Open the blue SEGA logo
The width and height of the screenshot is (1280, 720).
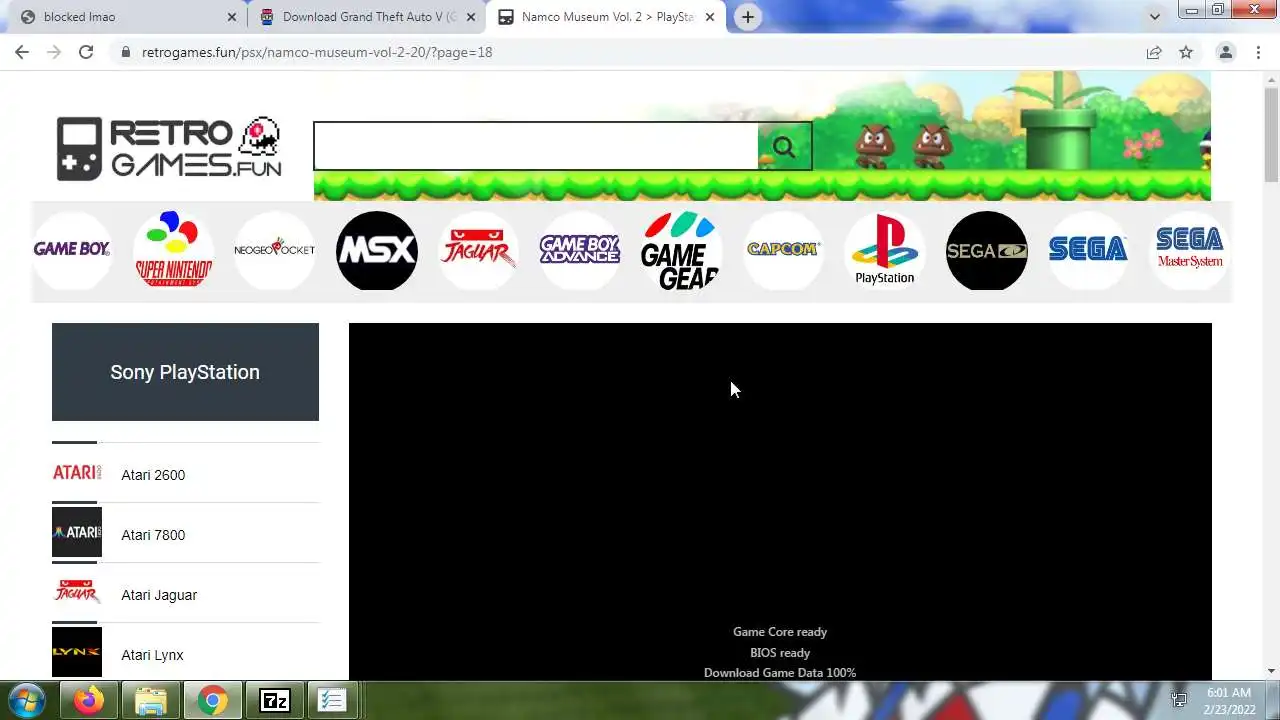1088,250
